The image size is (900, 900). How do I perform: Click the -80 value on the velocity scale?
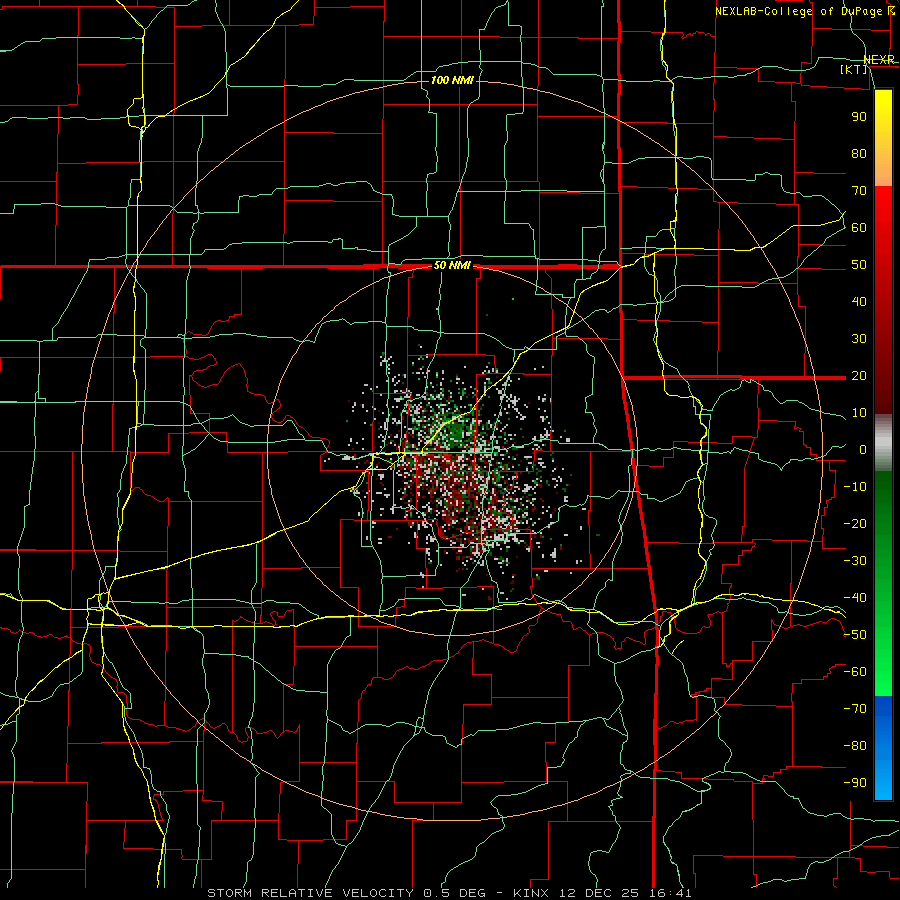click(x=855, y=746)
